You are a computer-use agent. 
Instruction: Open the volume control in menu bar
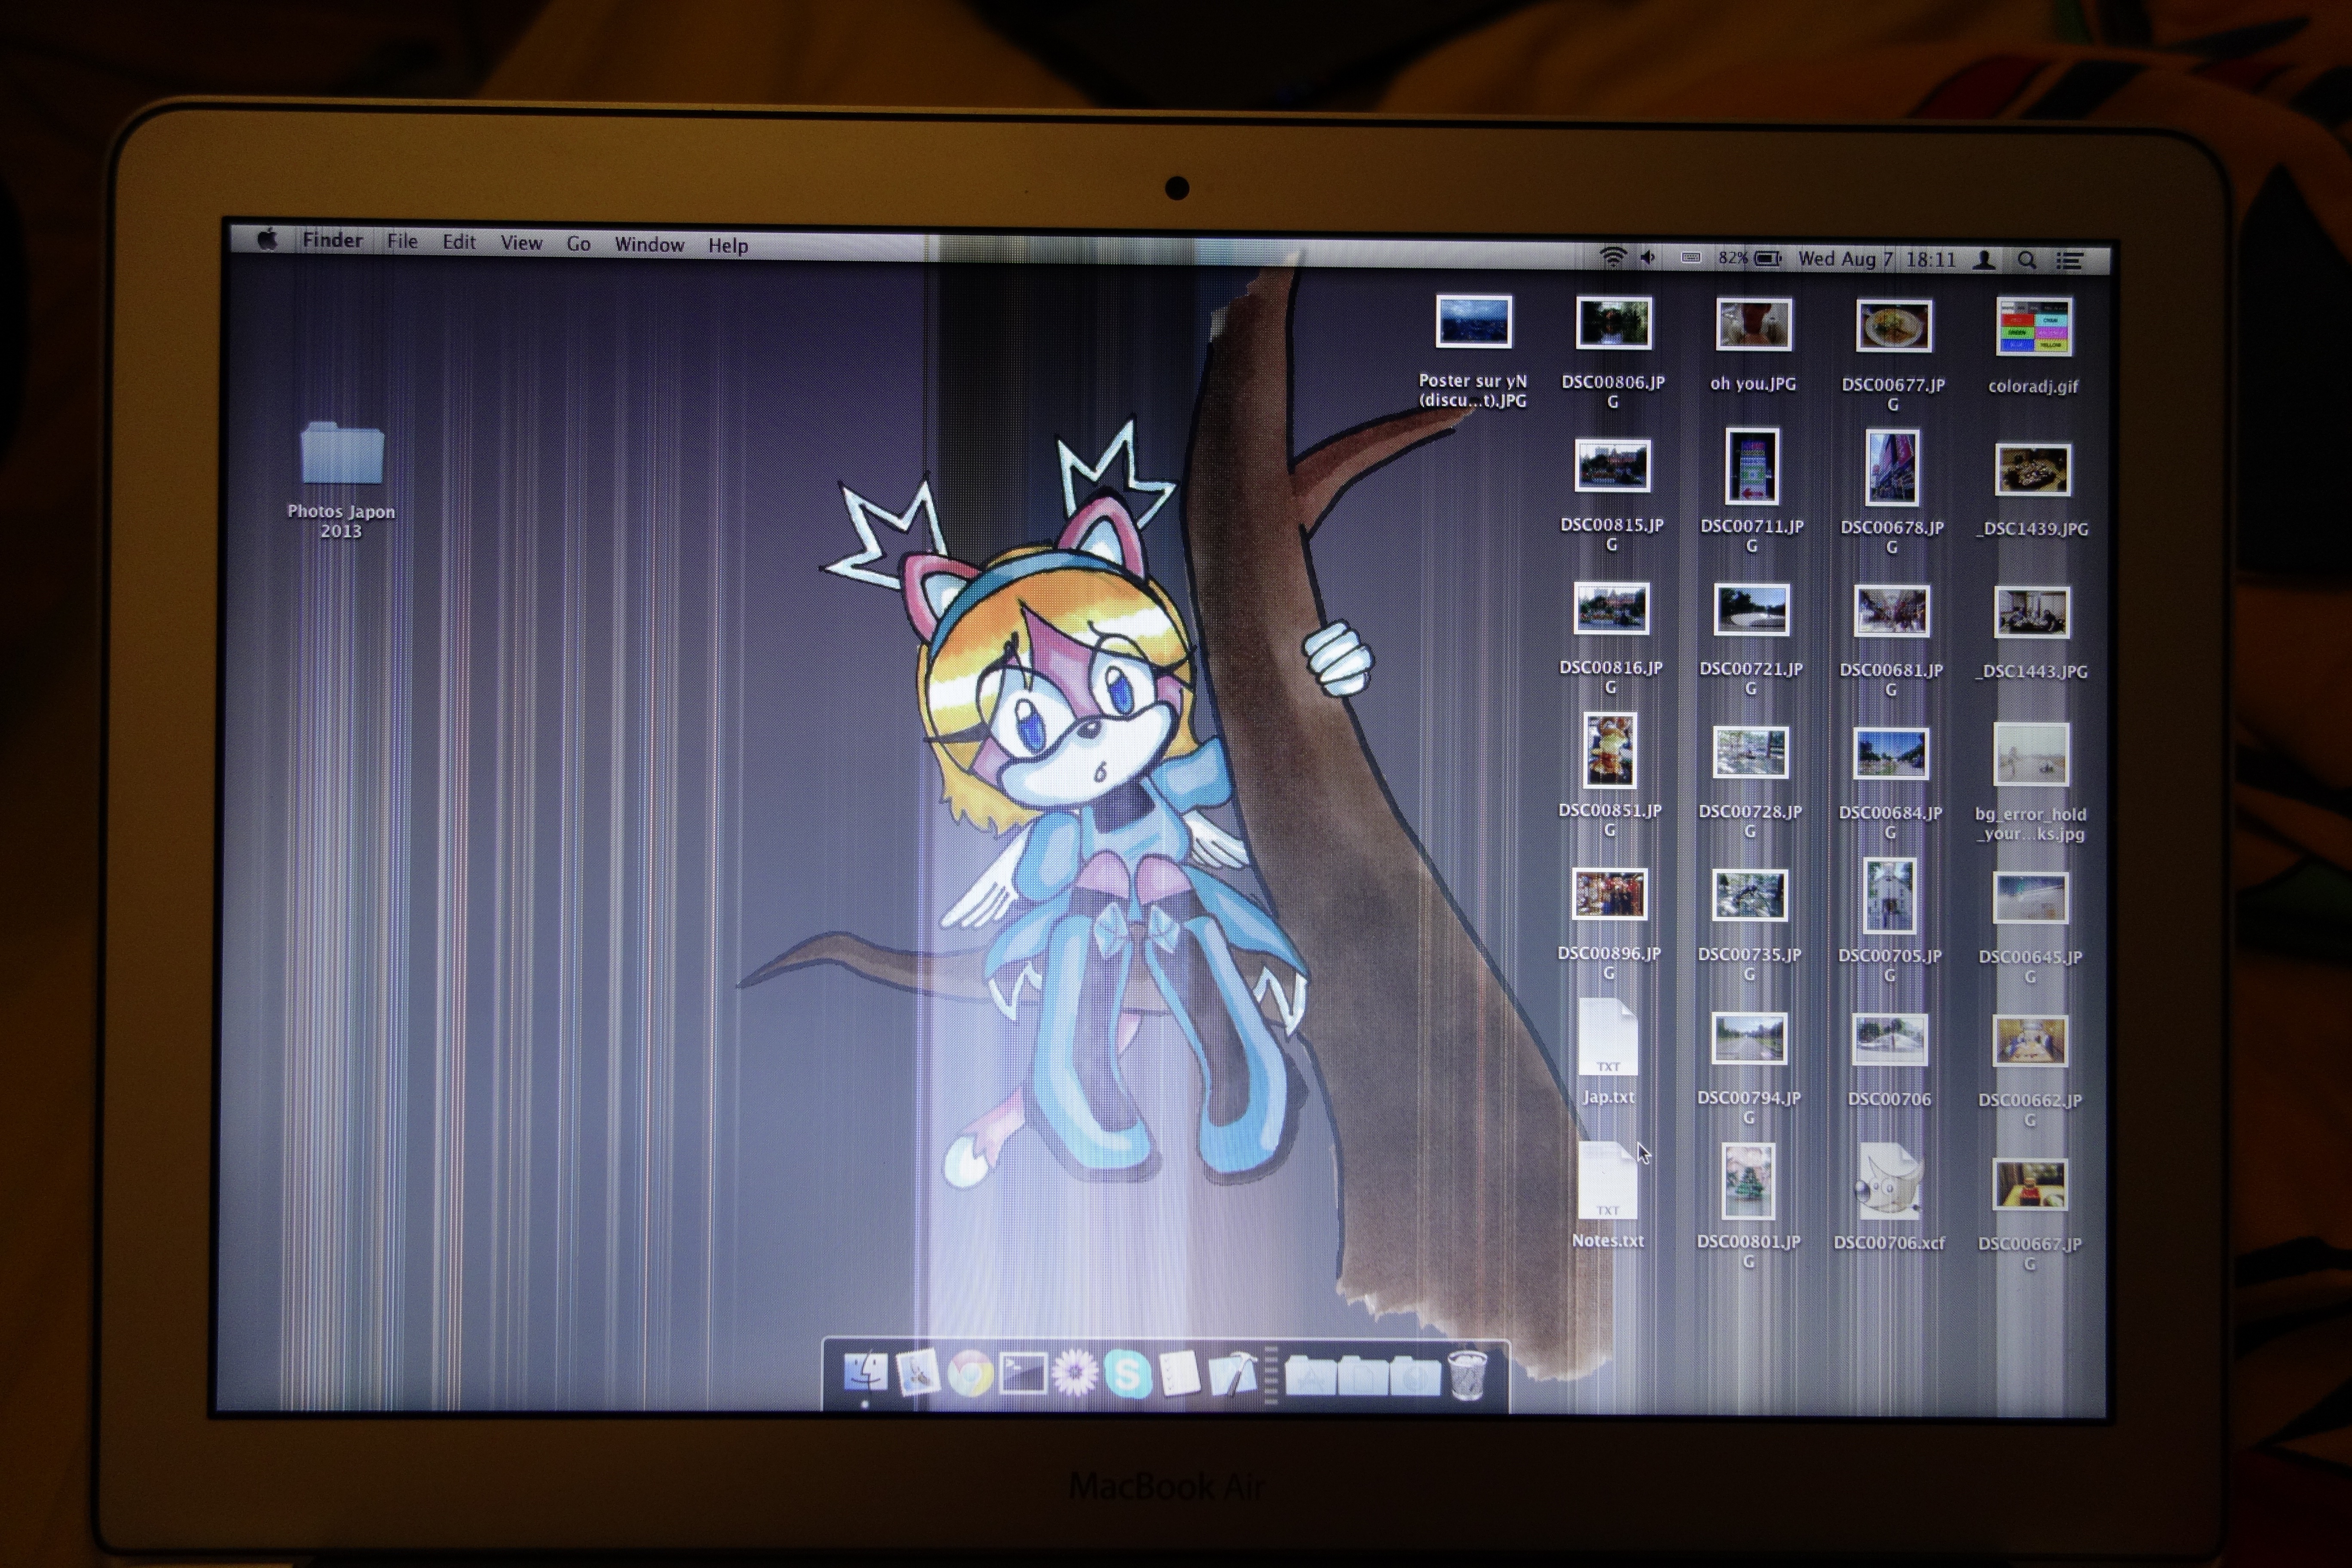[1648, 257]
